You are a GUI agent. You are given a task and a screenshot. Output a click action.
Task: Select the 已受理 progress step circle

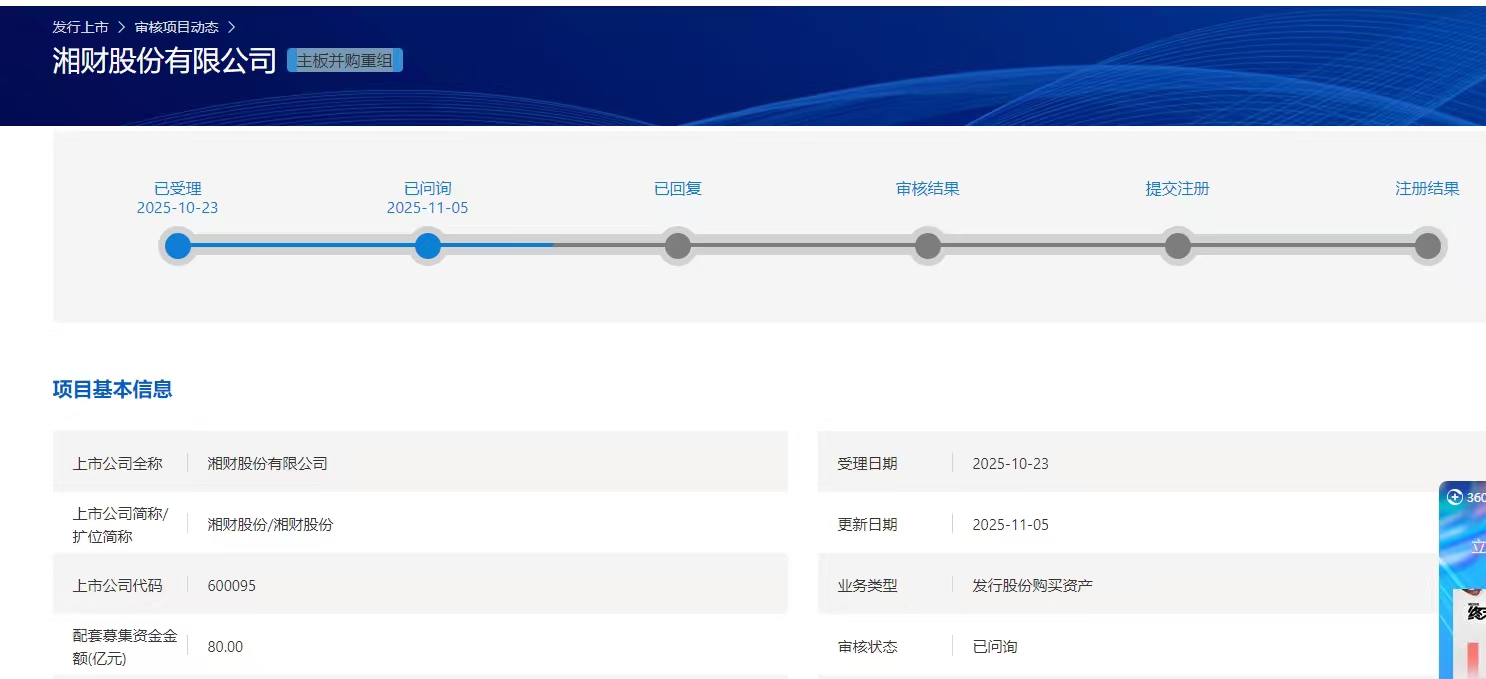178,246
